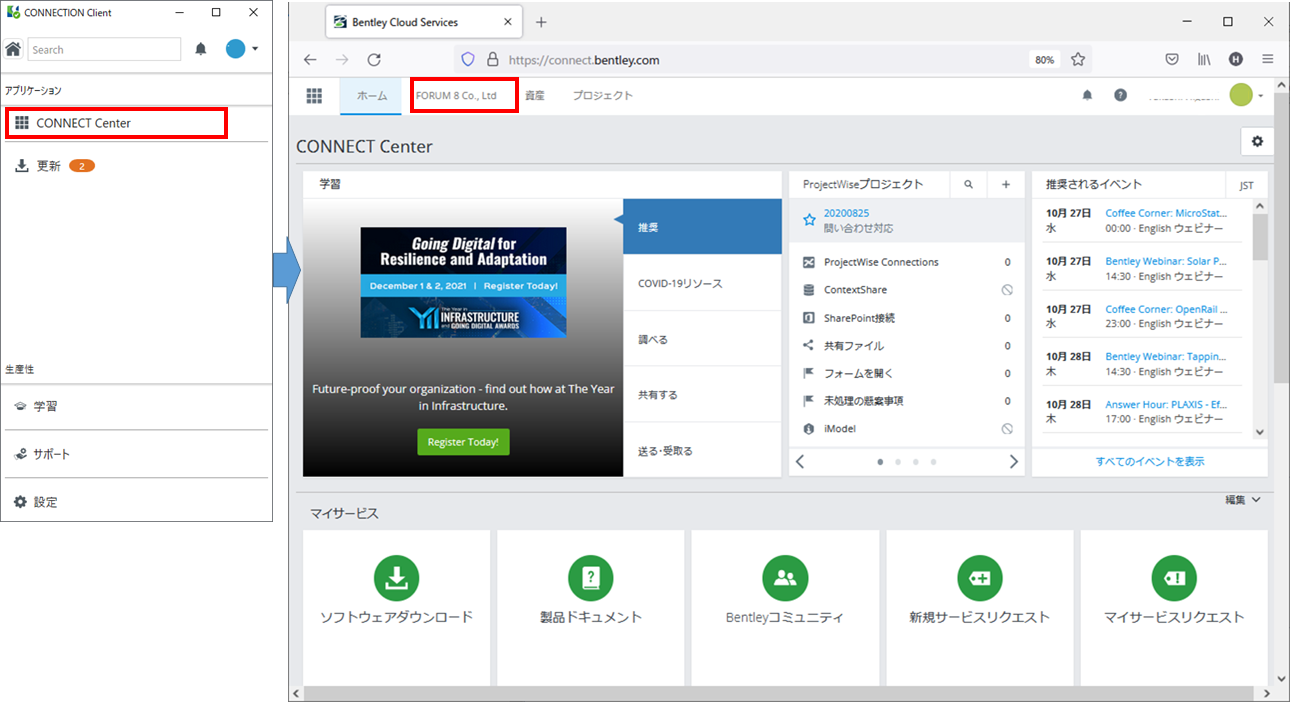Open CONNECT Center application entry
1290x702 pixels.
[x=117, y=123]
